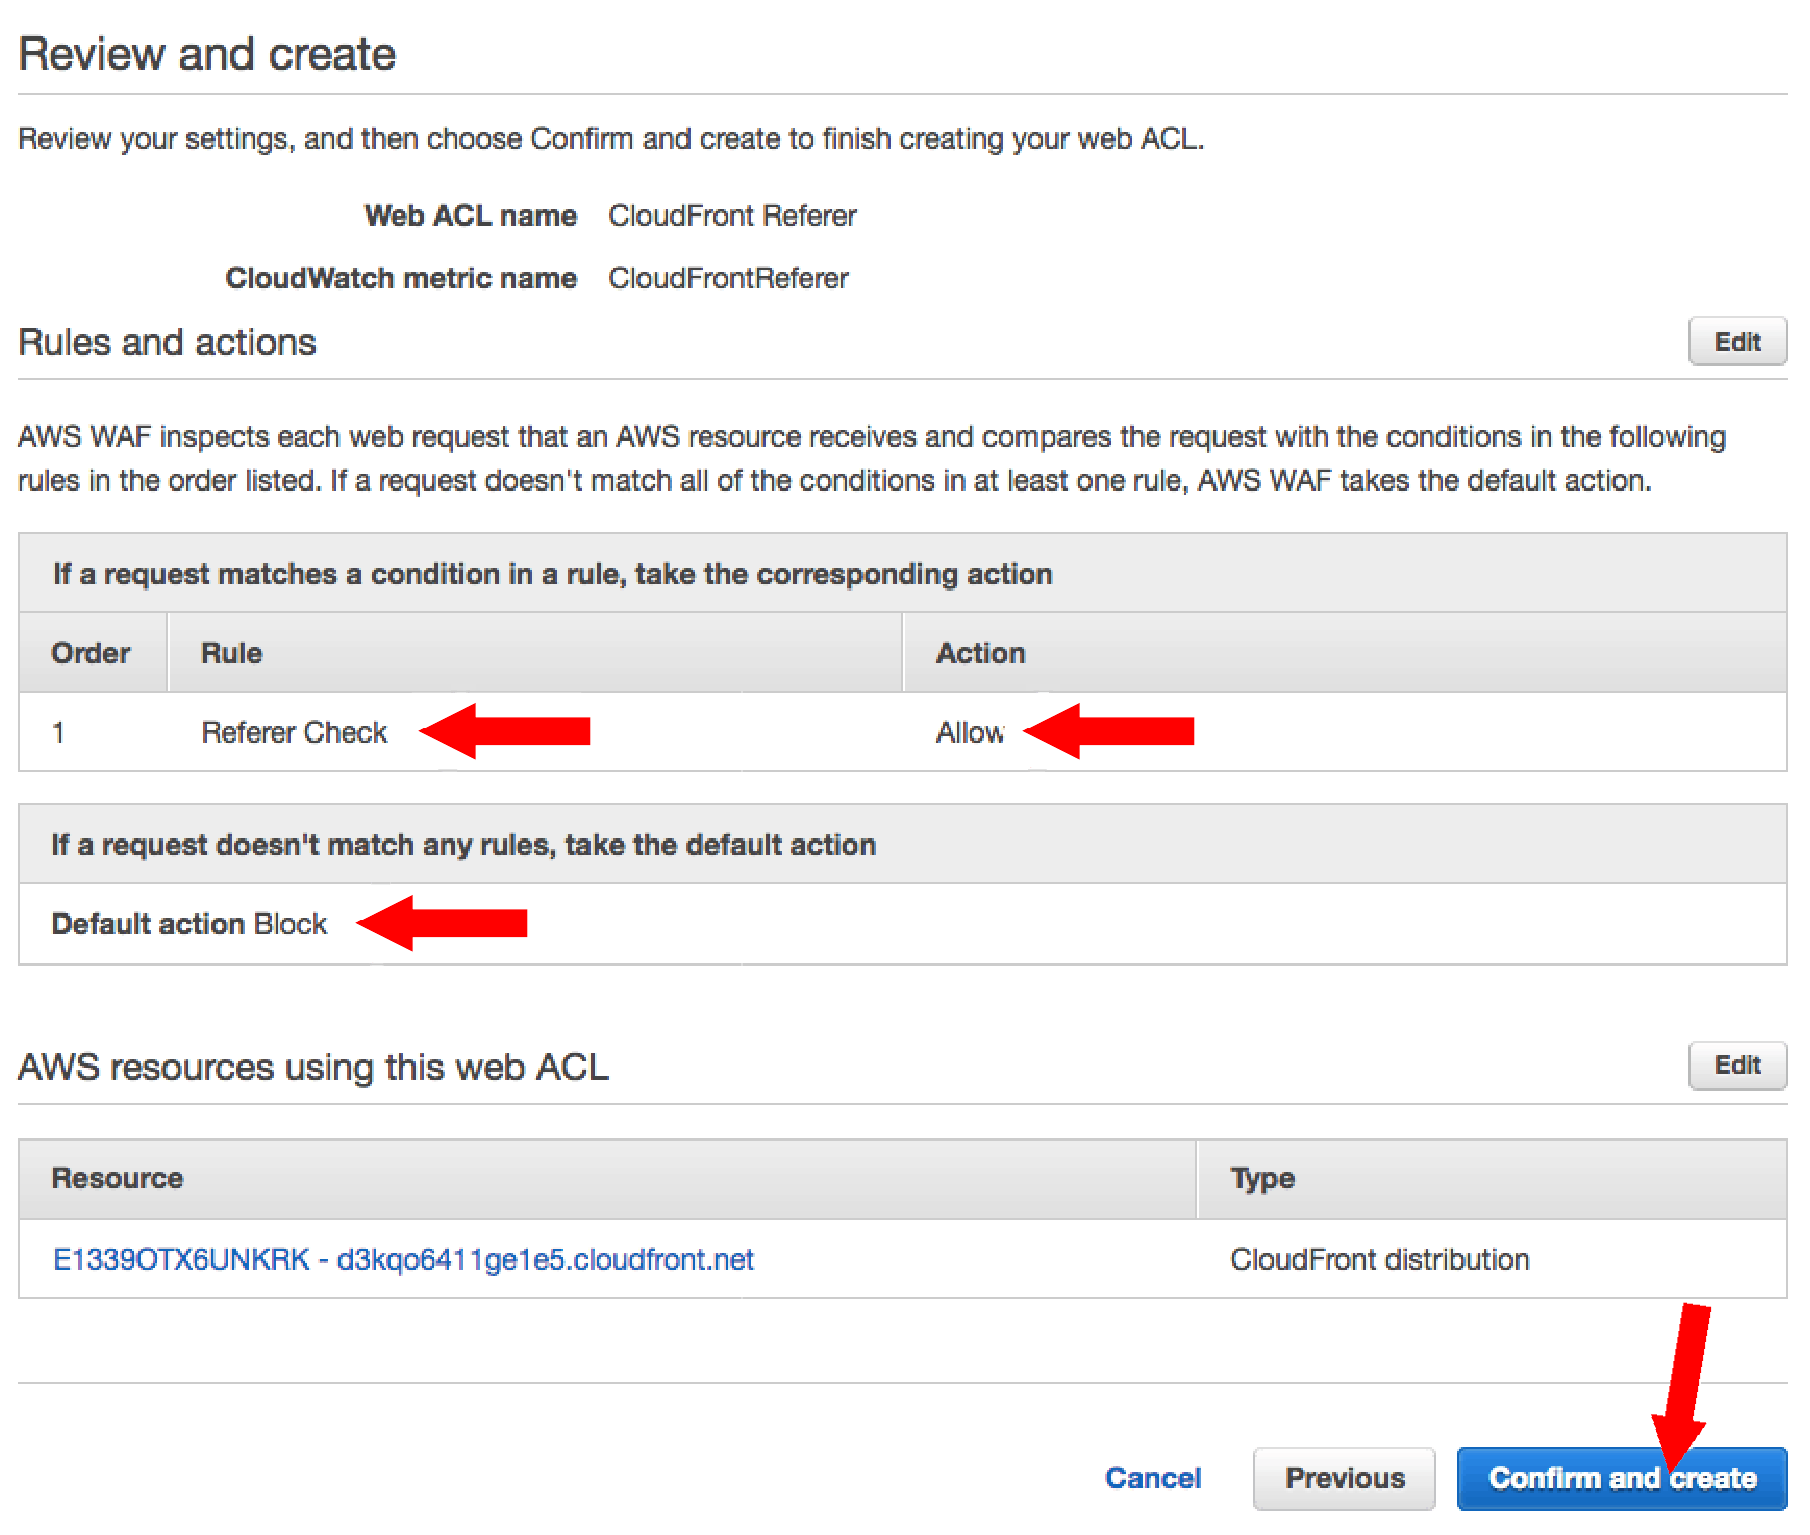Viewport: 1810px width, 1535px height.
Task: Edit the Rules and actions section
Action: (1737, 342)
